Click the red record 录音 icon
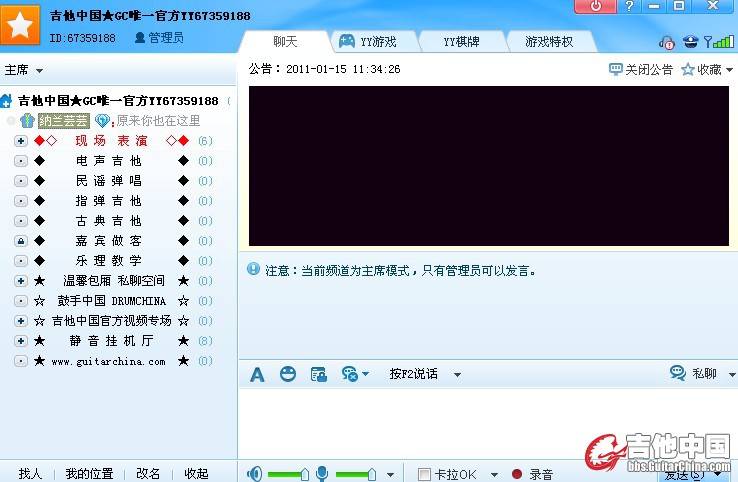Viewport: 738px width, 482px height. click(x=517, y=474)
